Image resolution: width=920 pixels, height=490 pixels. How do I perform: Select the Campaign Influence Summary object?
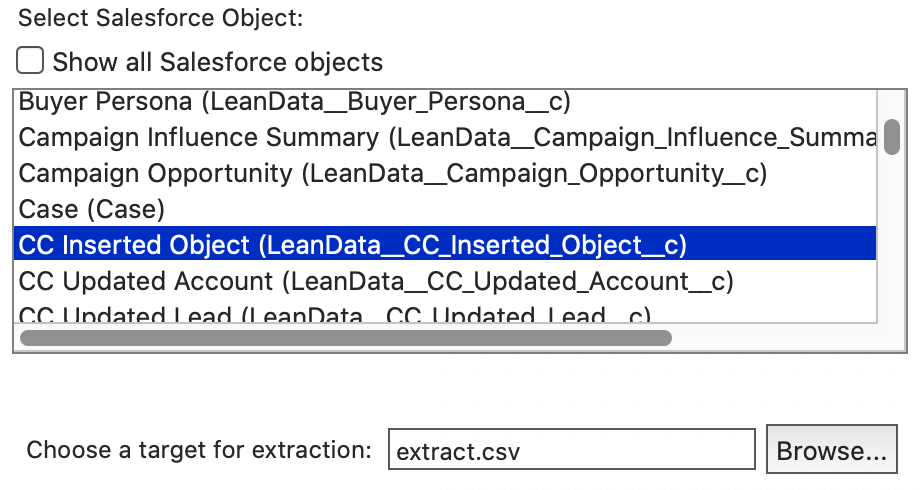tap(447, 137)
